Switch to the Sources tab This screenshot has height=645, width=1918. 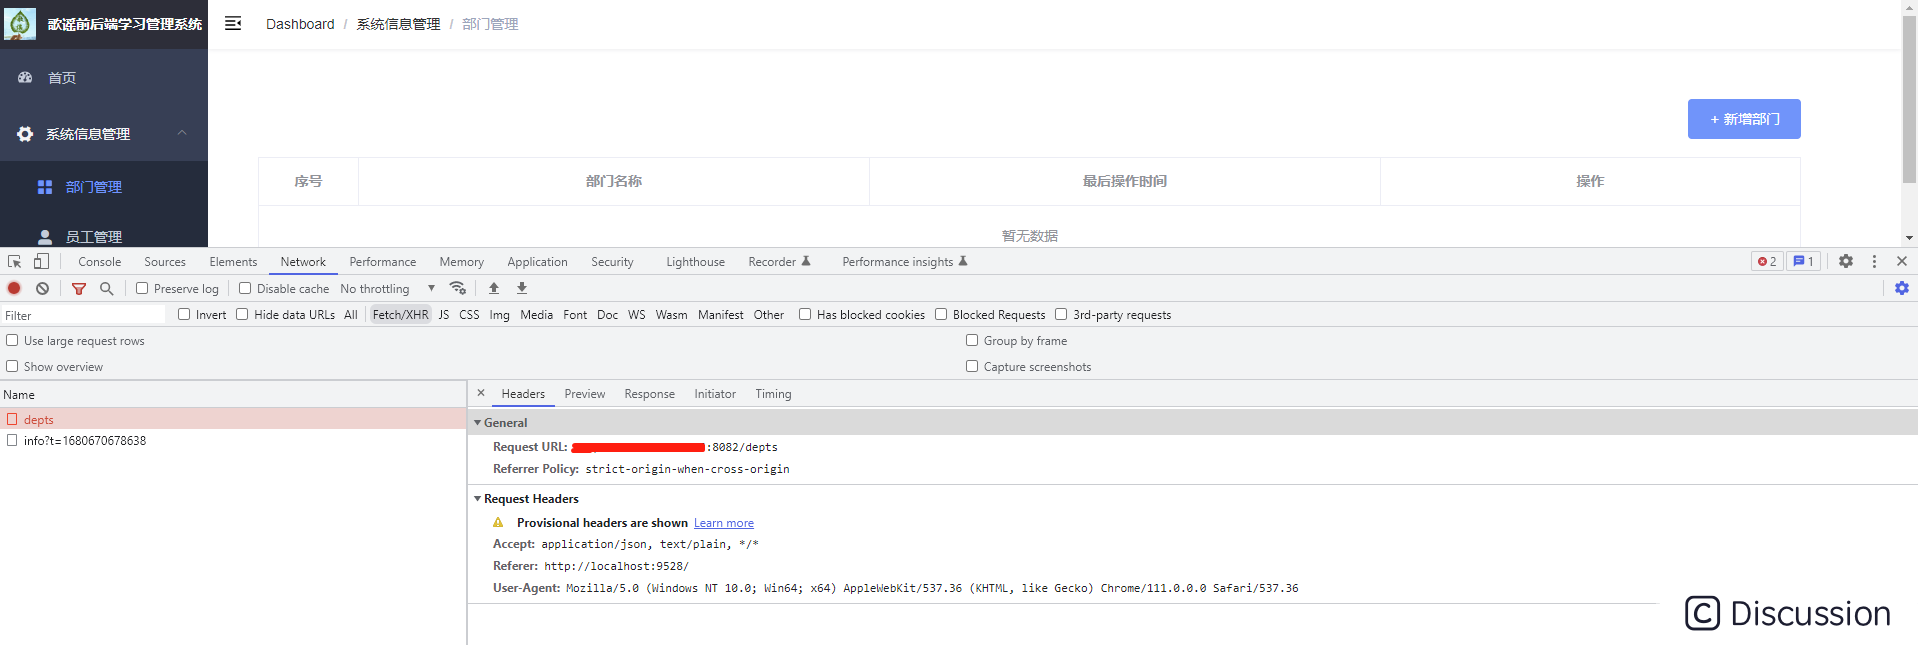[x=165, y=261]
